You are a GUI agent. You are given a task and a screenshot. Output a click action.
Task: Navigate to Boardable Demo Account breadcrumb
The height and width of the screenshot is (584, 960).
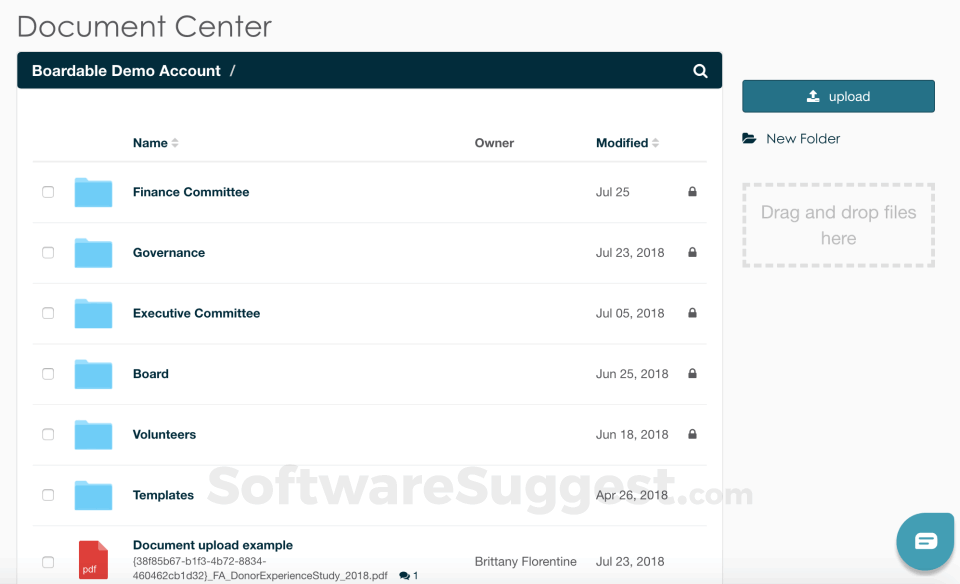tap(126, 70)
